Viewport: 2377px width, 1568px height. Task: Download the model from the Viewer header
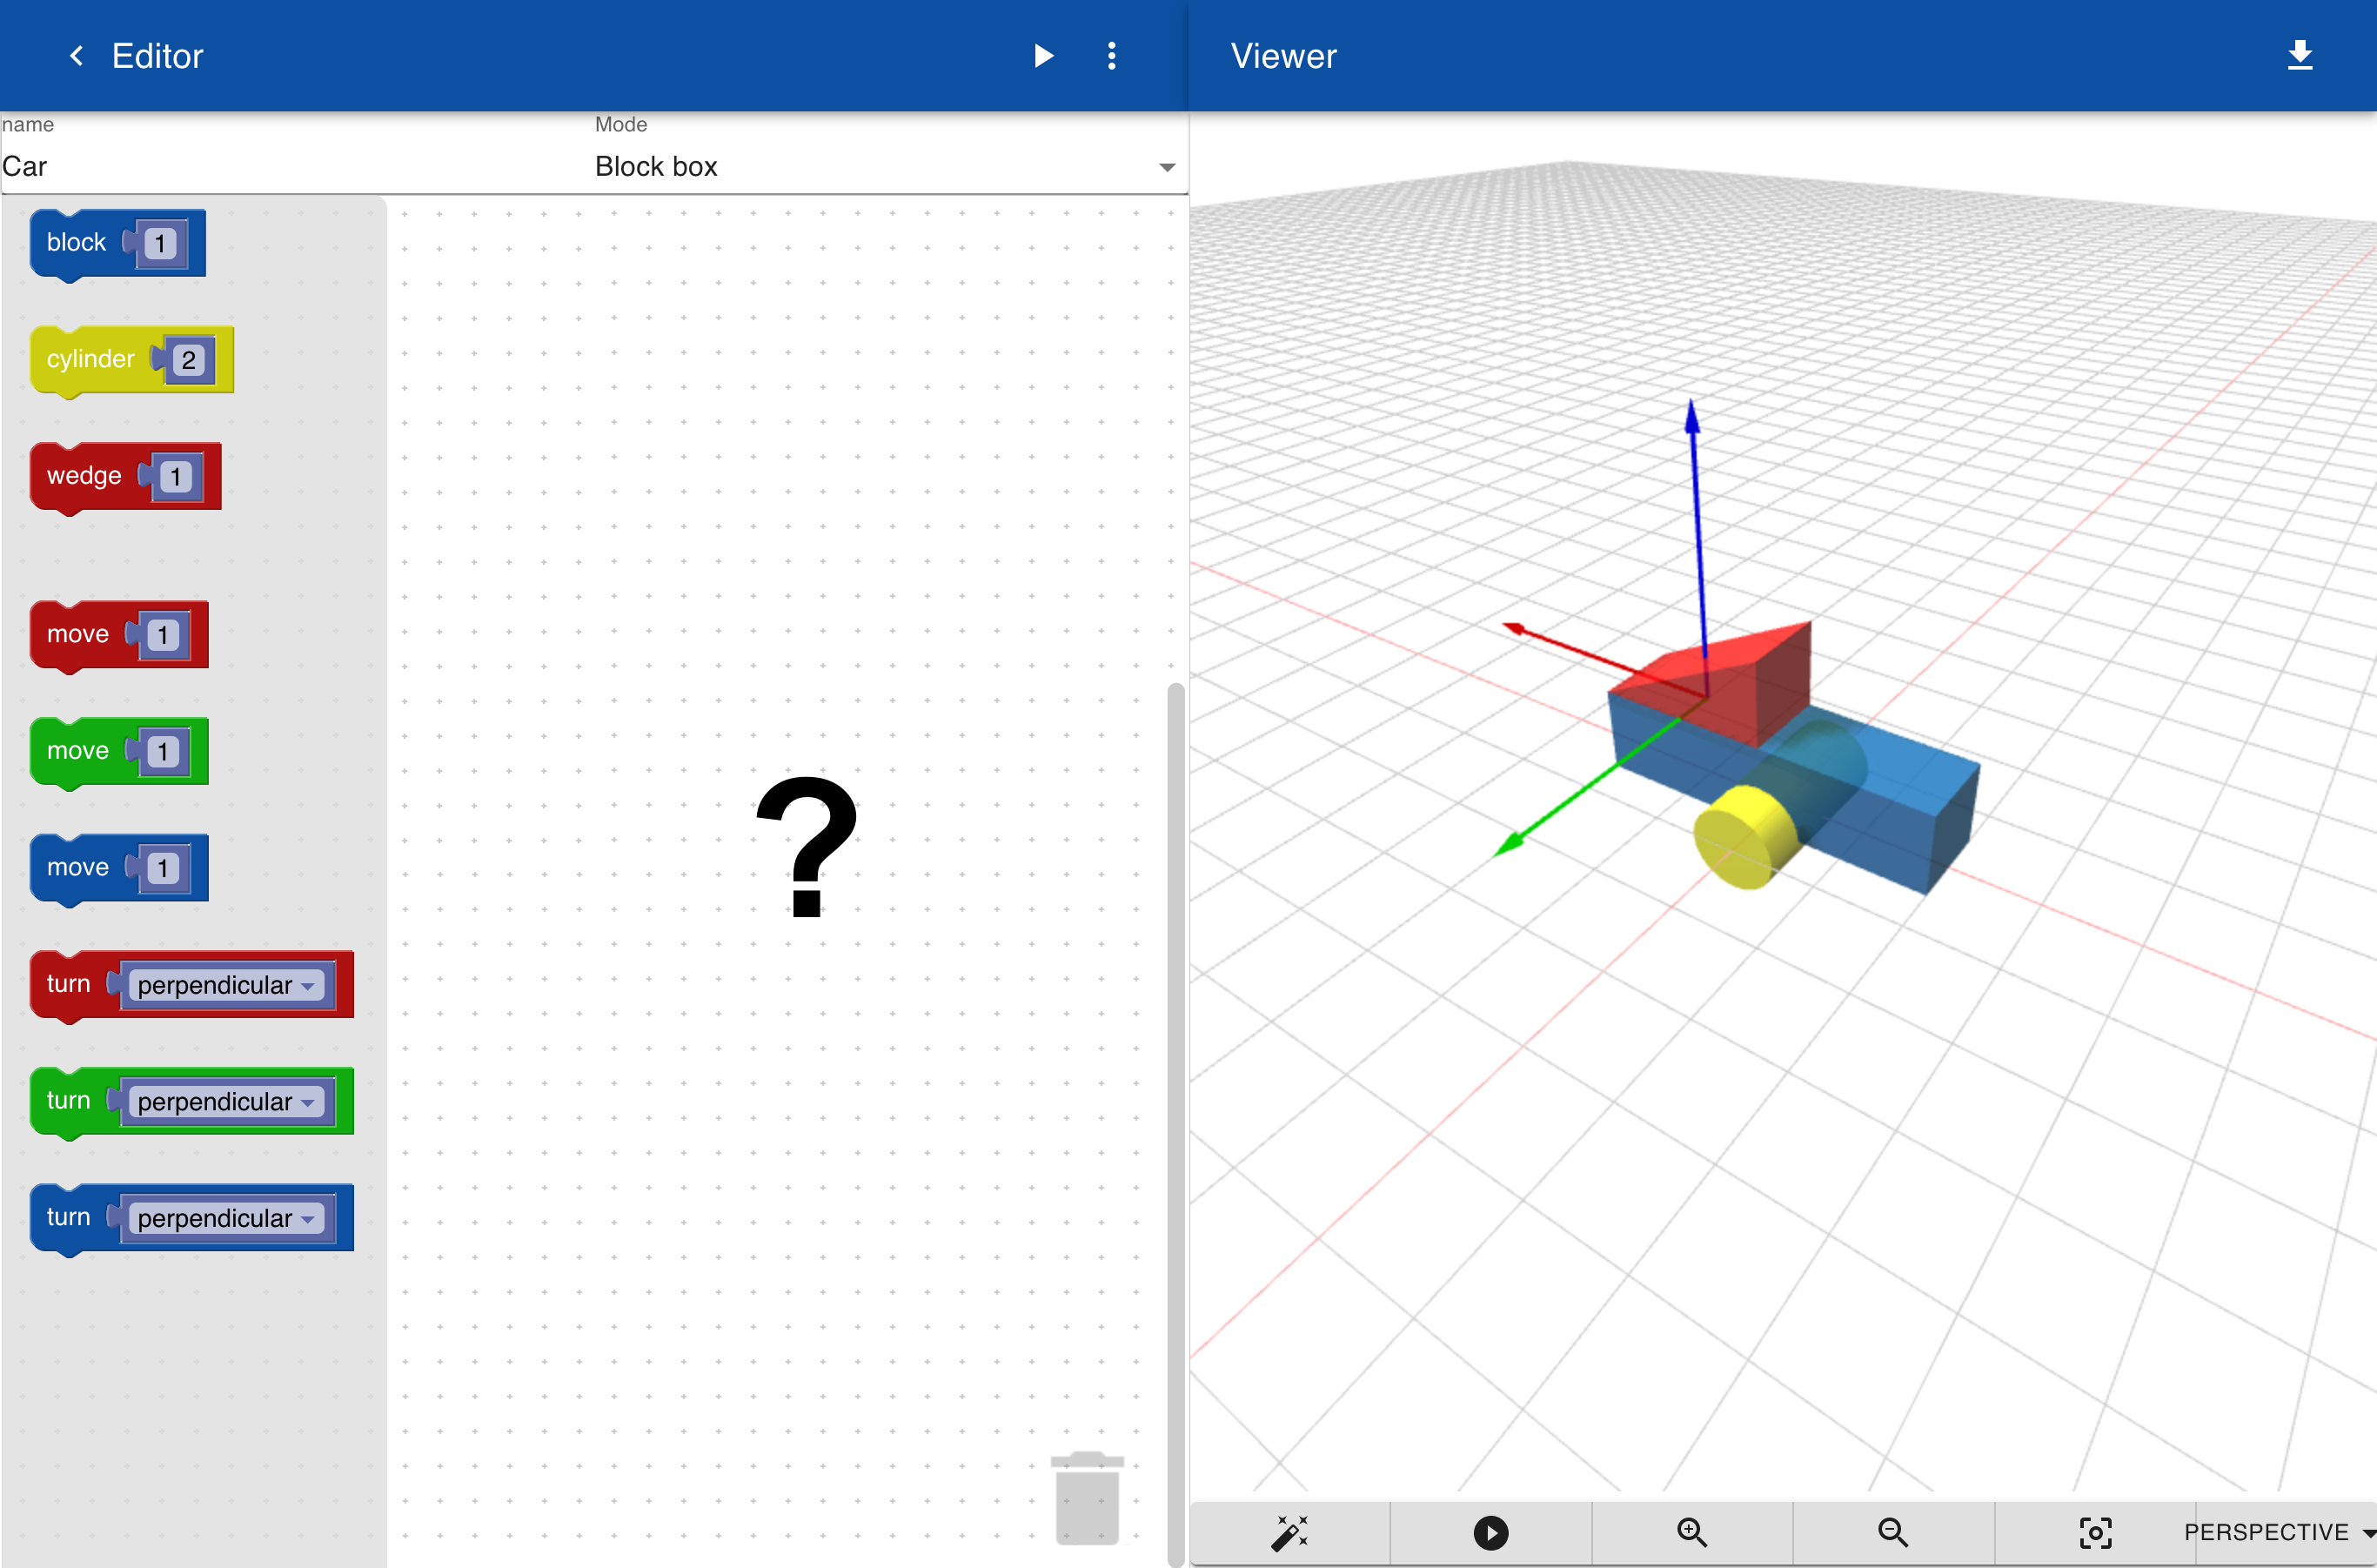pyautogui.click(x=2299, y=55)
